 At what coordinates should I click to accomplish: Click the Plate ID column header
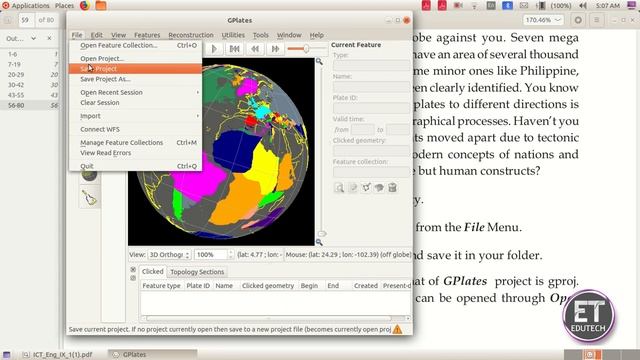[x=198, y=286]
